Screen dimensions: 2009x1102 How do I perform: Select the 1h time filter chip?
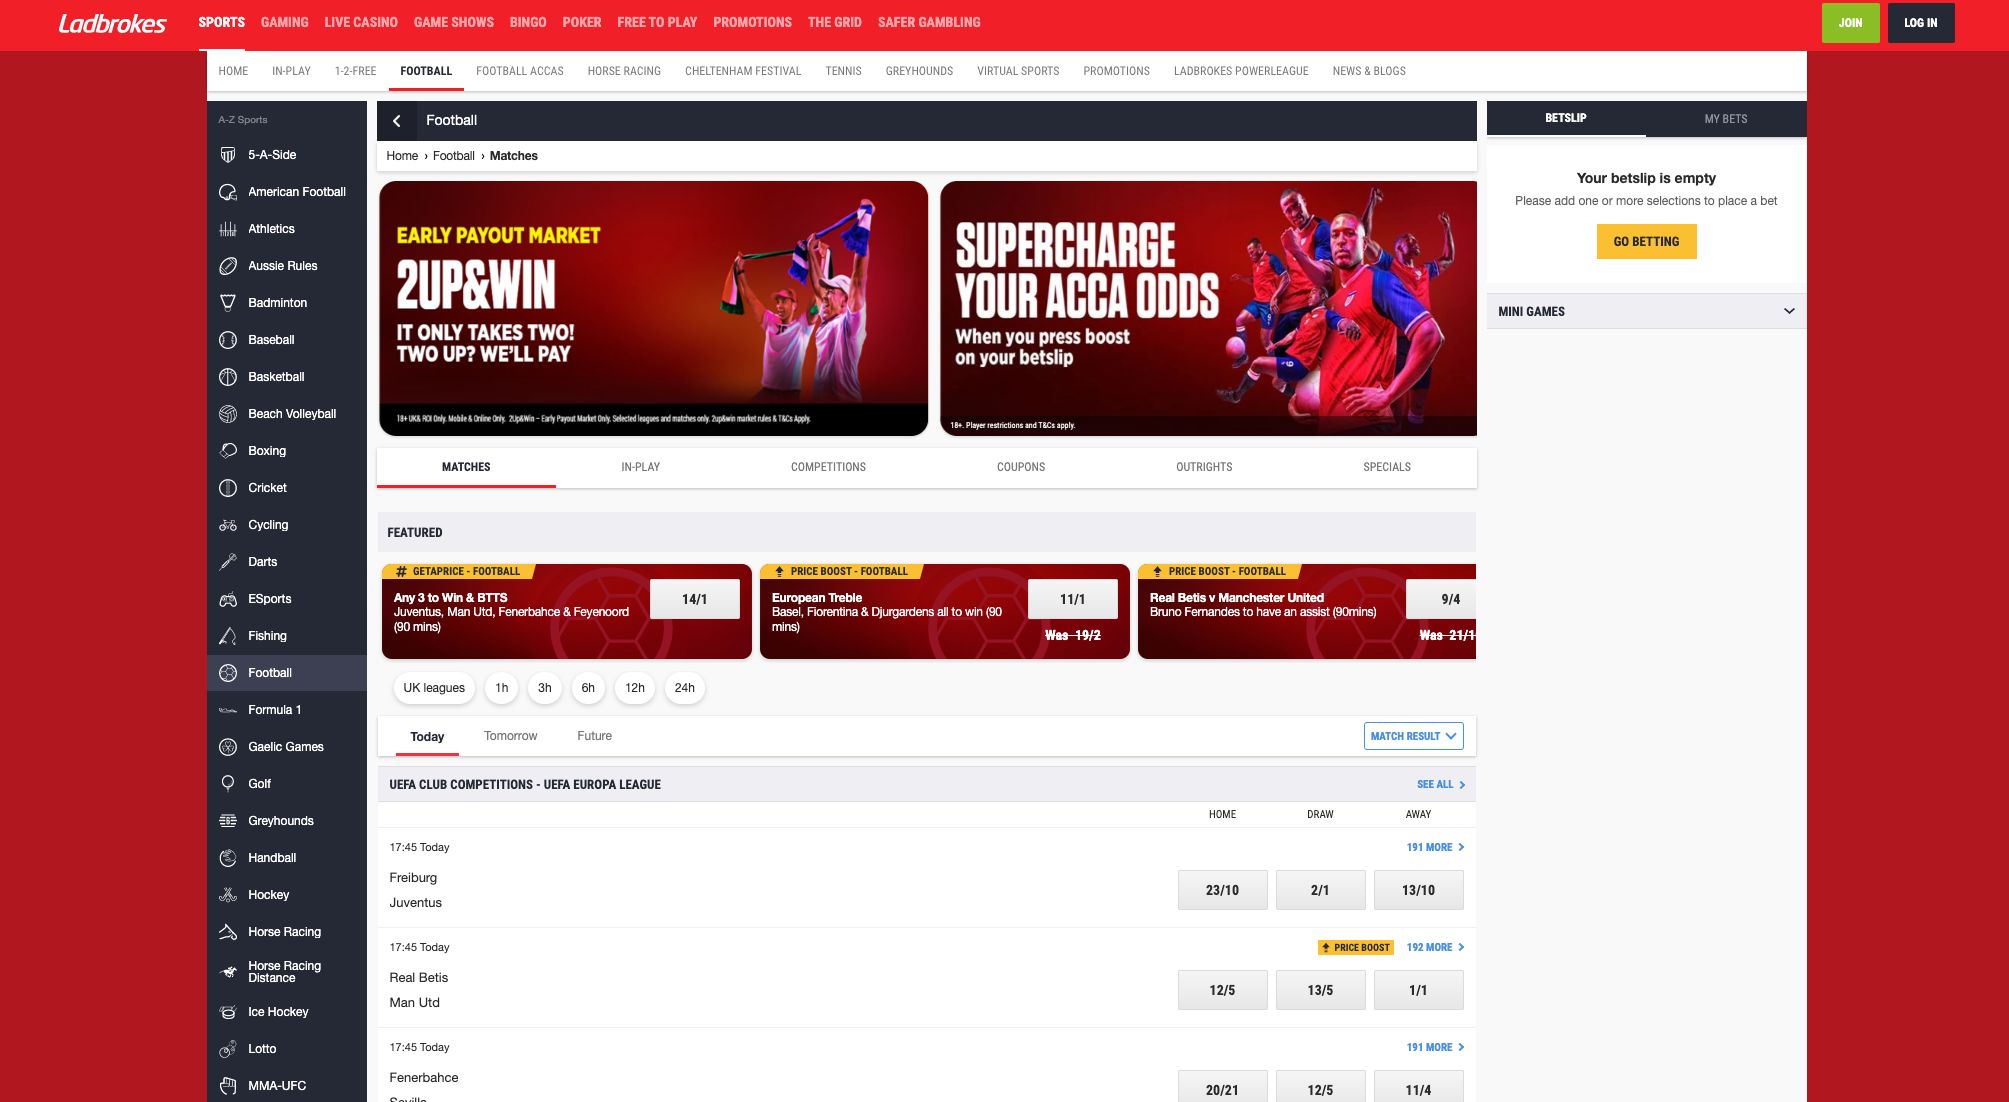tap(501, 688)
